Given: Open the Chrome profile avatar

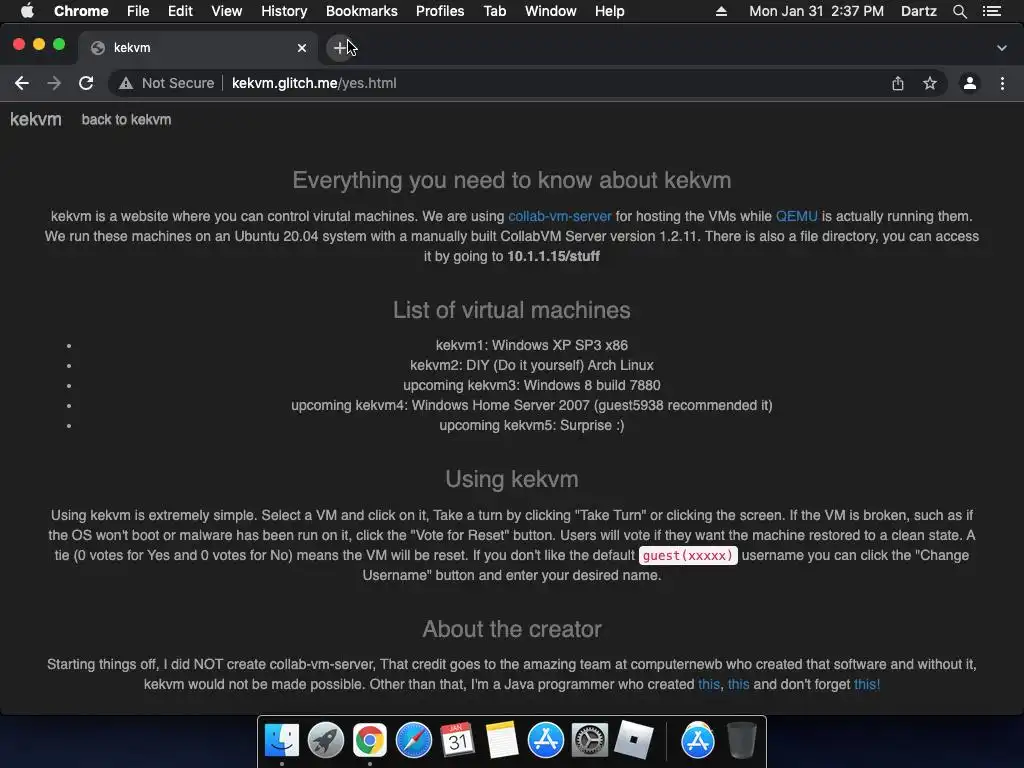Looking at the screenshot, I should coord(970,83).
